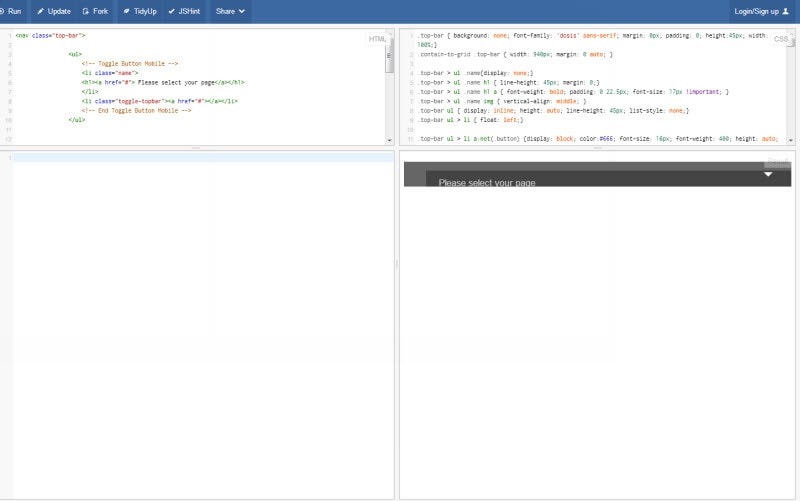Screen dimensions: 800x501
Task: Click the user icon beside Login/Sign up
Action: (786, 11)
